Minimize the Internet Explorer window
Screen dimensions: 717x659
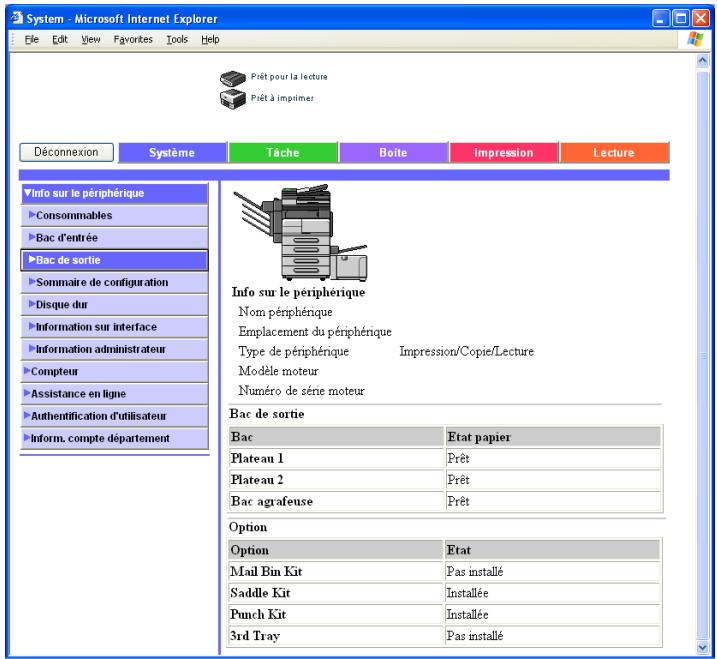[x=660, y=19]
